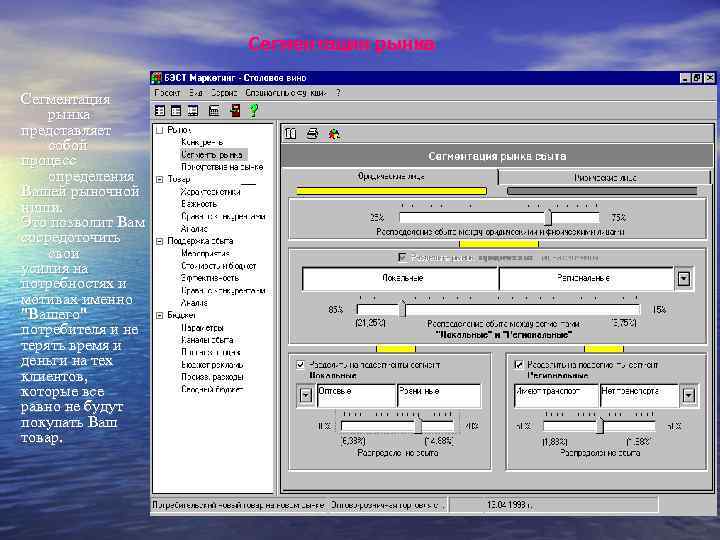Open help via green question mark icon

coord(254,110)
